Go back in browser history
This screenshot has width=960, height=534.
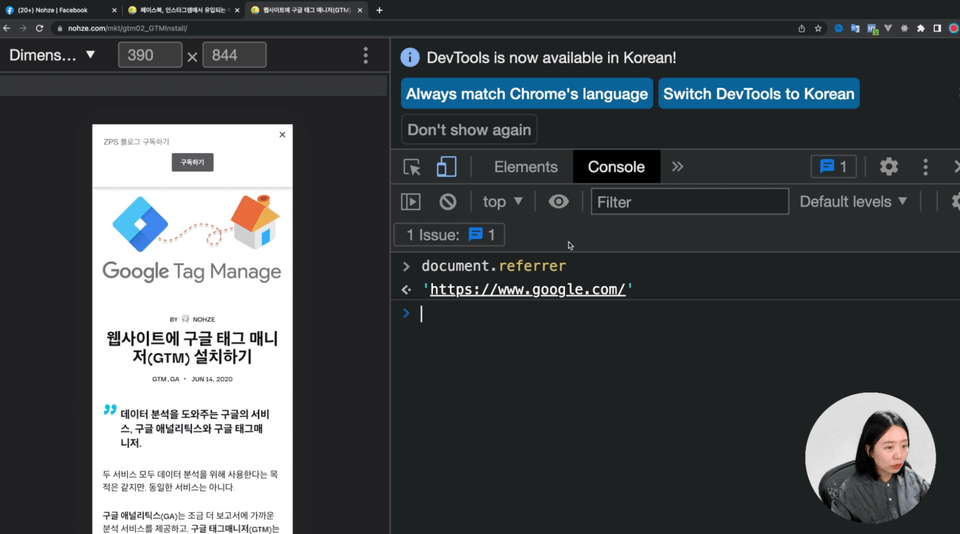6,28
